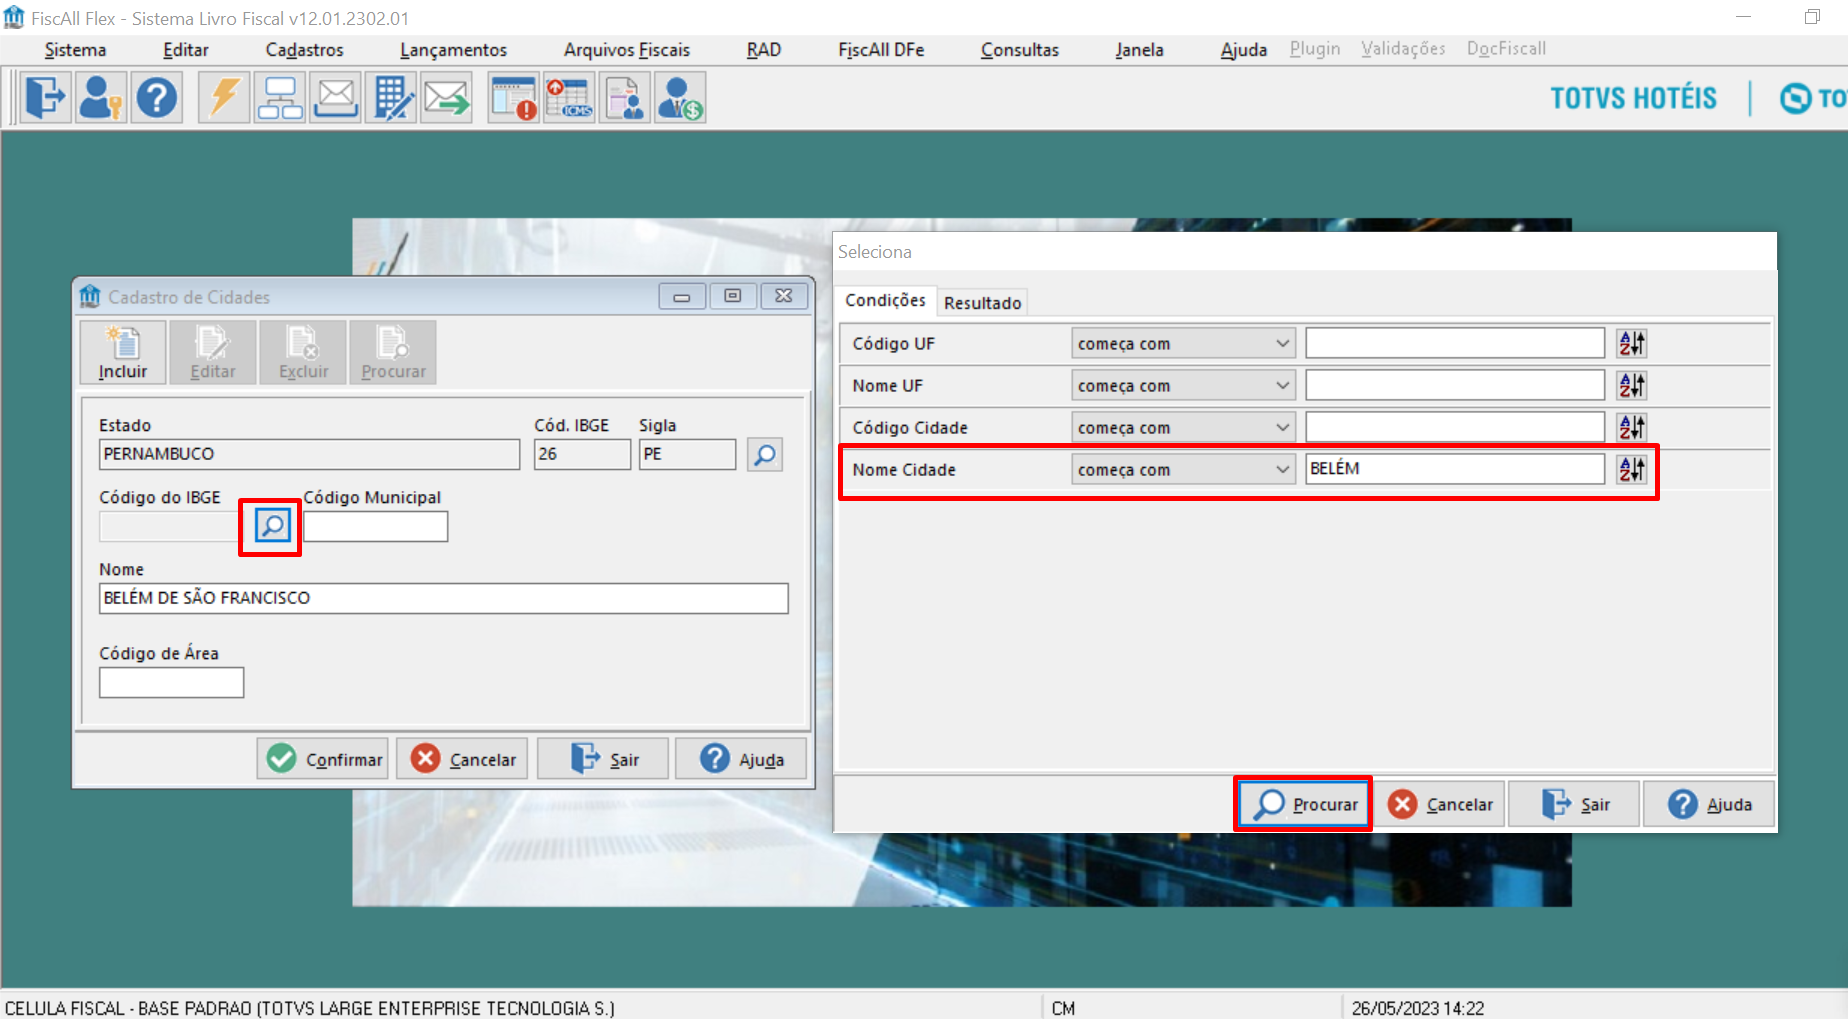Click the Cód. IBGE field showing 26
The image size is (1848, 1019).
coord(582,454)
